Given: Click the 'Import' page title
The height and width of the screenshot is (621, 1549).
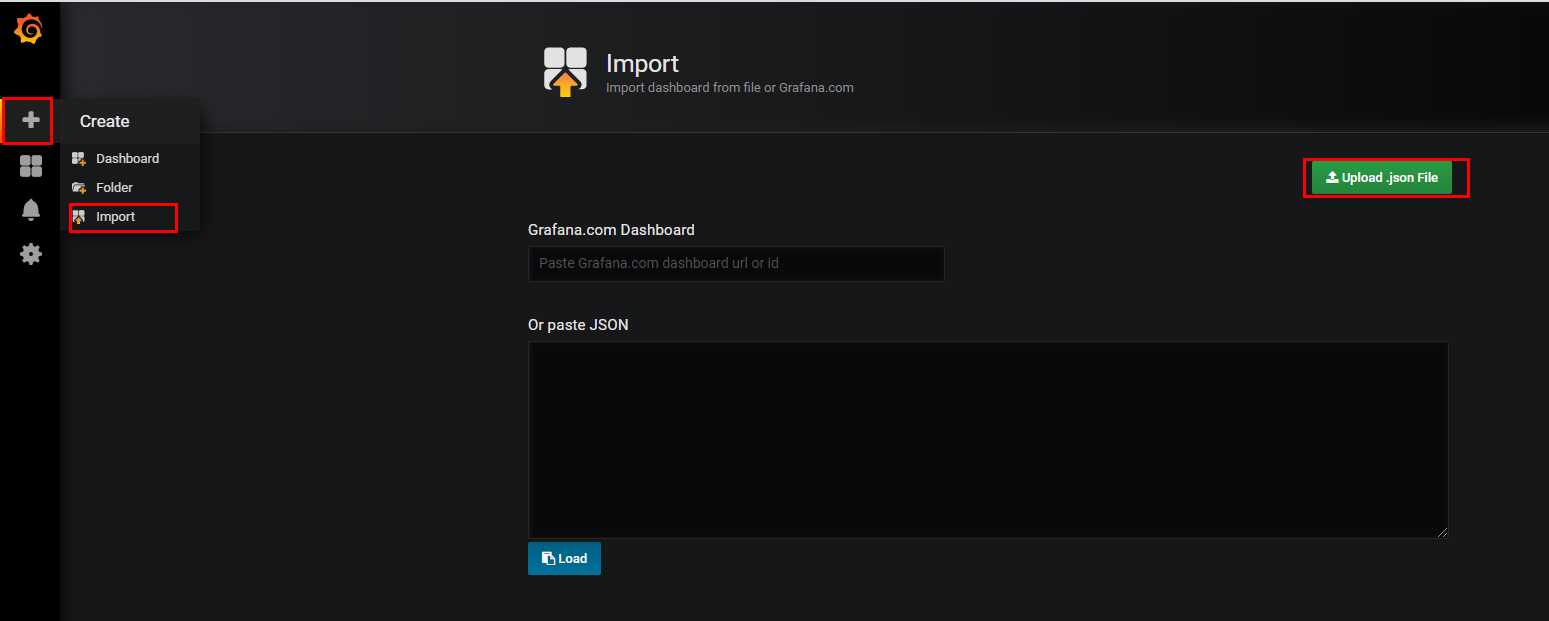Looking at the screenshot, I should 642,63.
